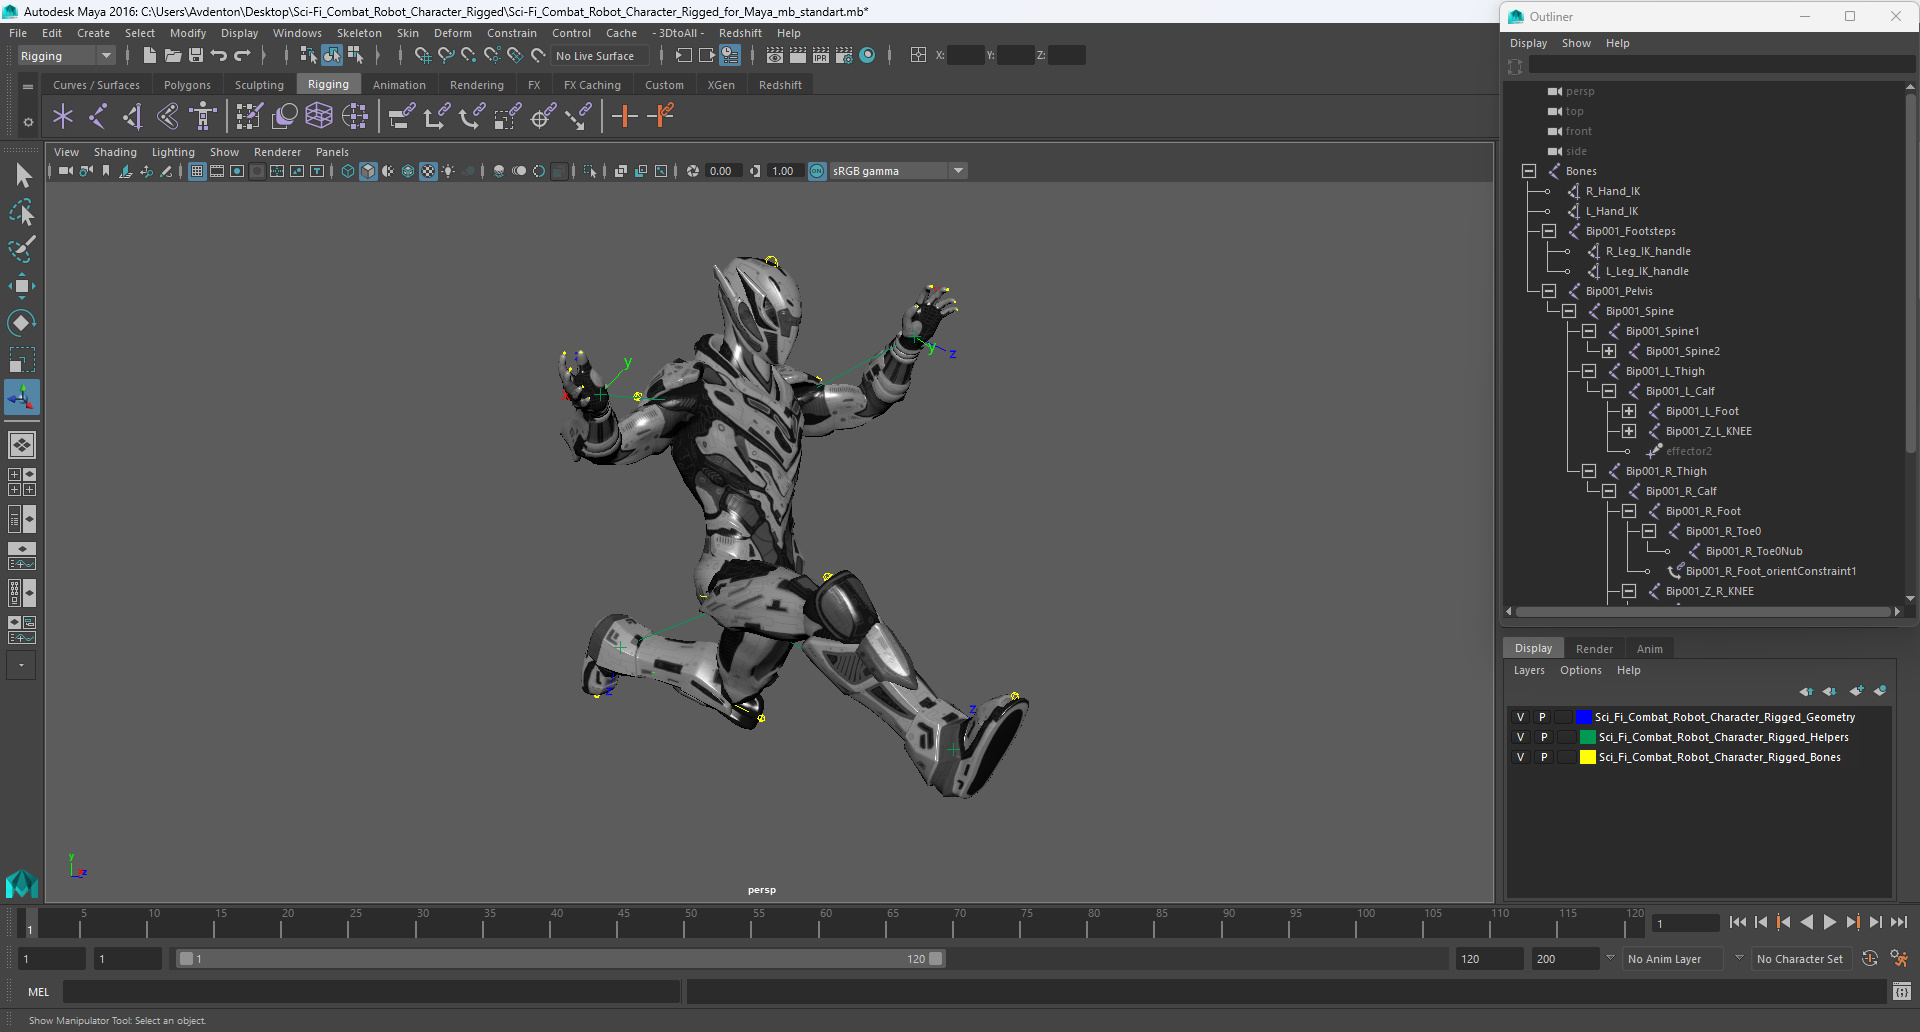
Task: Switch to the Render layer tab
Action: tap(1594, 649)
